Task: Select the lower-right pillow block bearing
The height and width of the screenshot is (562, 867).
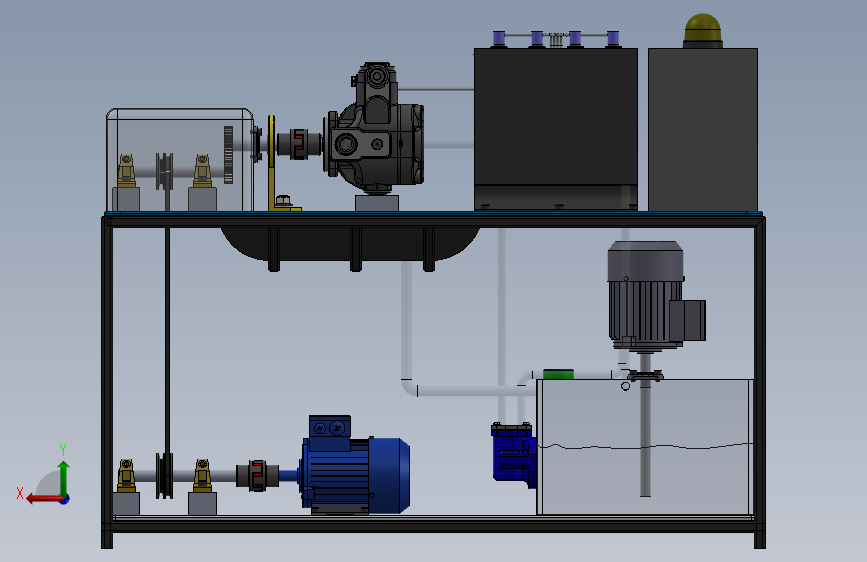Action: coord(202,476)
